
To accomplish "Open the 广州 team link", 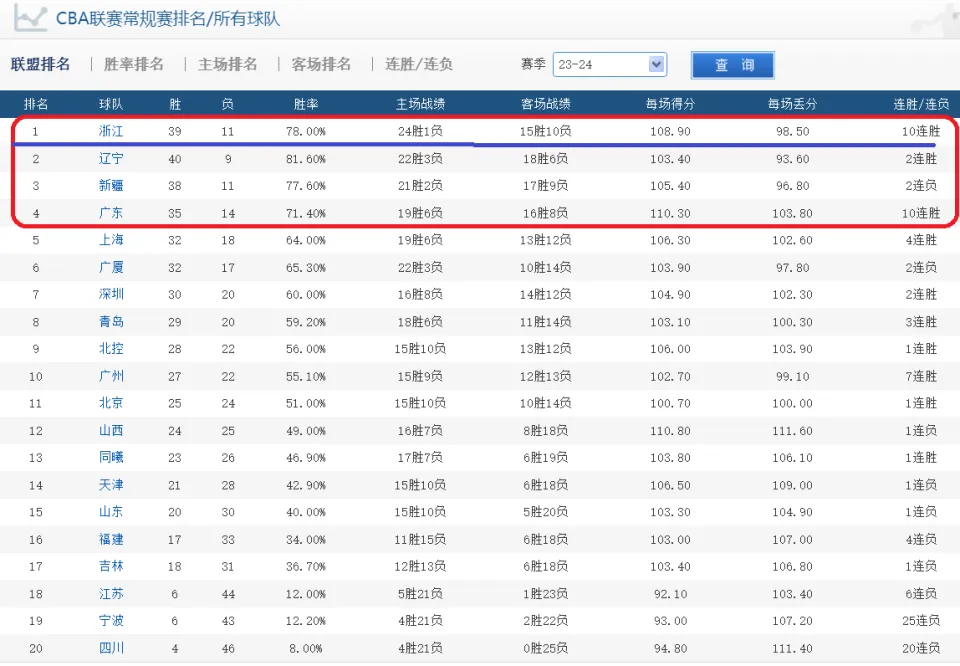I will point(111,376).
